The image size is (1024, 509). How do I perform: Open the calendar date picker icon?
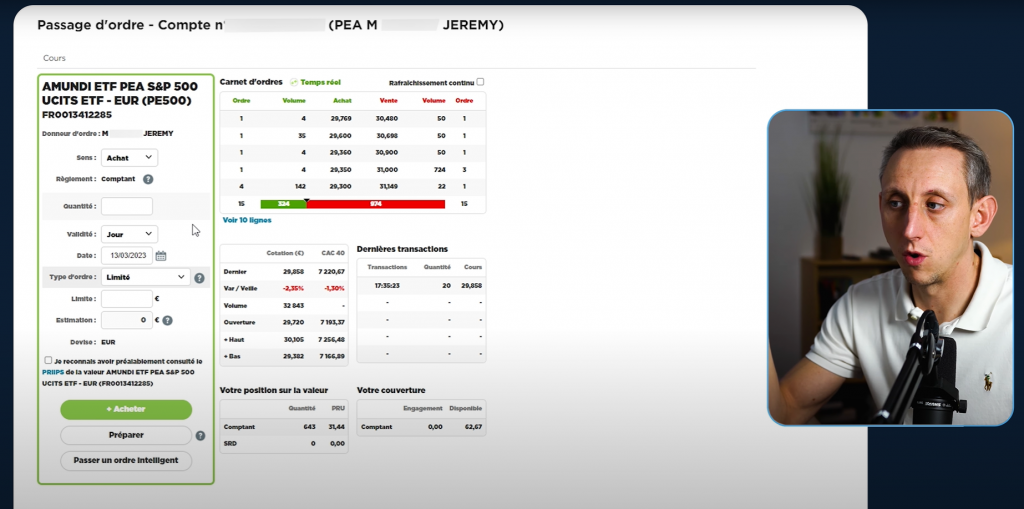(x=160, y=256)
